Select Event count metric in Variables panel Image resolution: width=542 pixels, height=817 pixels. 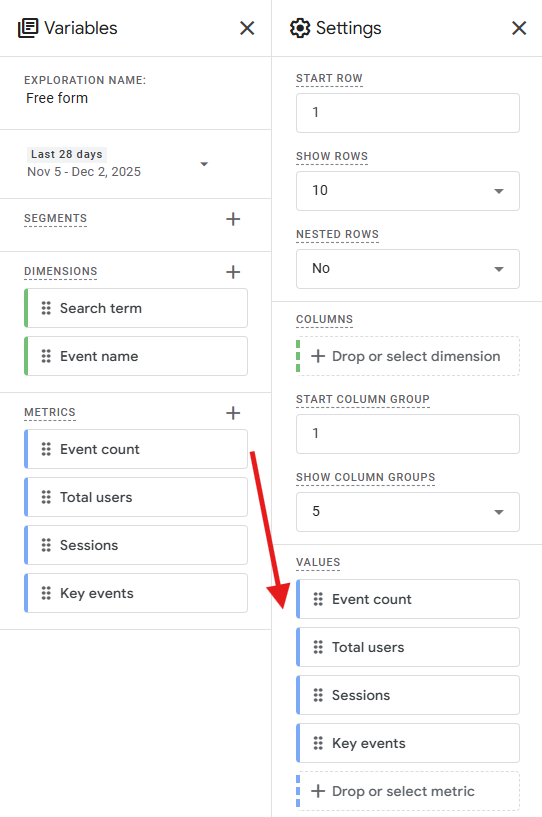[x=136, y=449]
